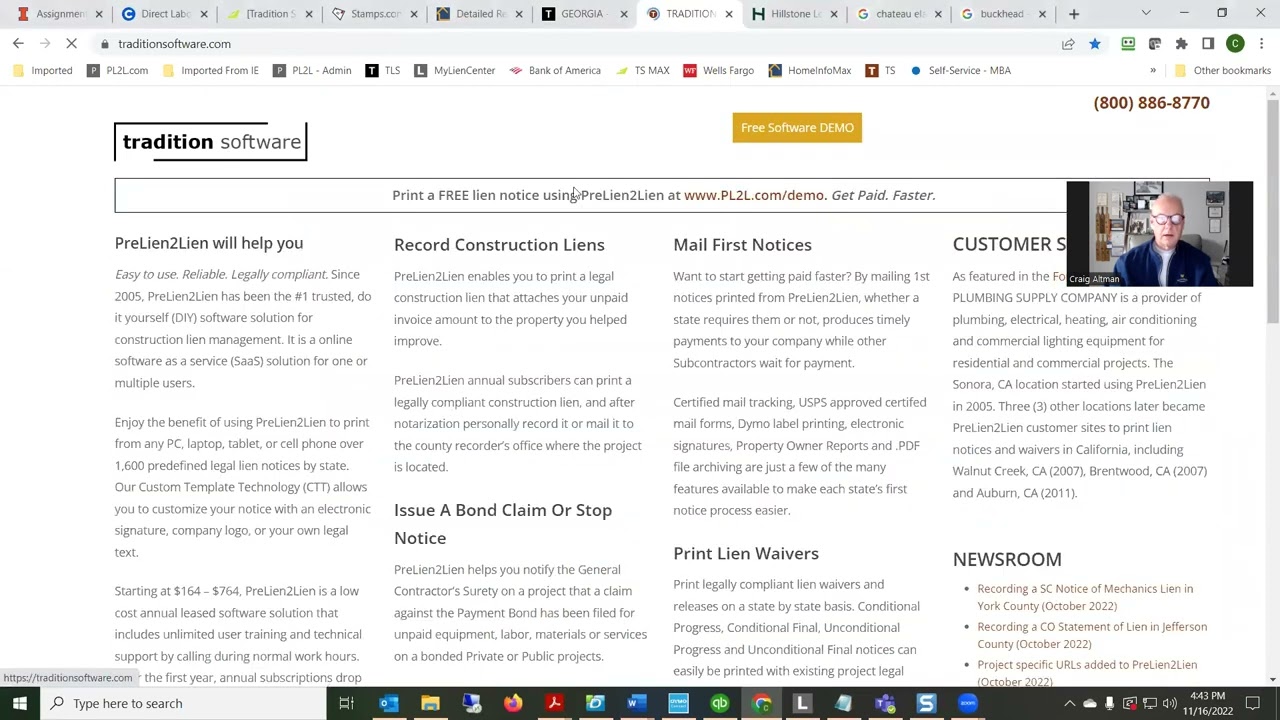This screenshot has height=720, width=1280.
Task: Open DYMO Connect from the taskbar
Action: 678,703
